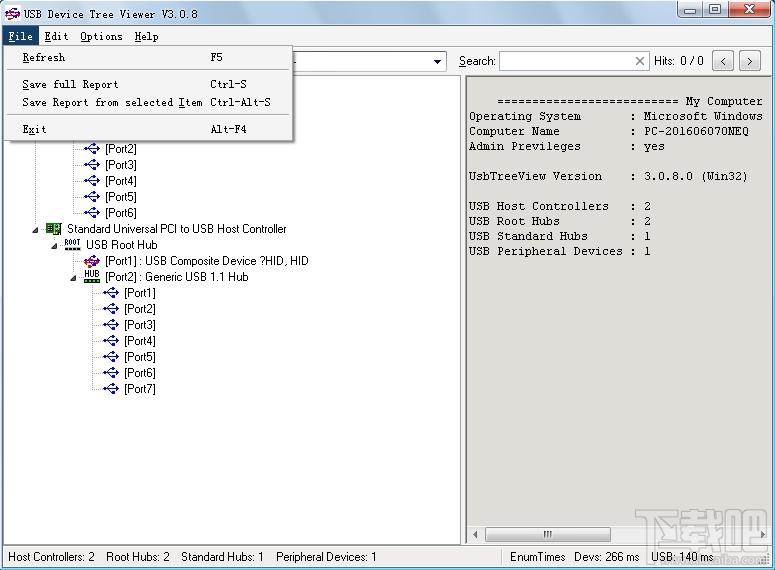The height and width of the screenshot is (570, 775).
Task: Click 'Devs: 266 ms' in status bar
Action: coord(606,557)
